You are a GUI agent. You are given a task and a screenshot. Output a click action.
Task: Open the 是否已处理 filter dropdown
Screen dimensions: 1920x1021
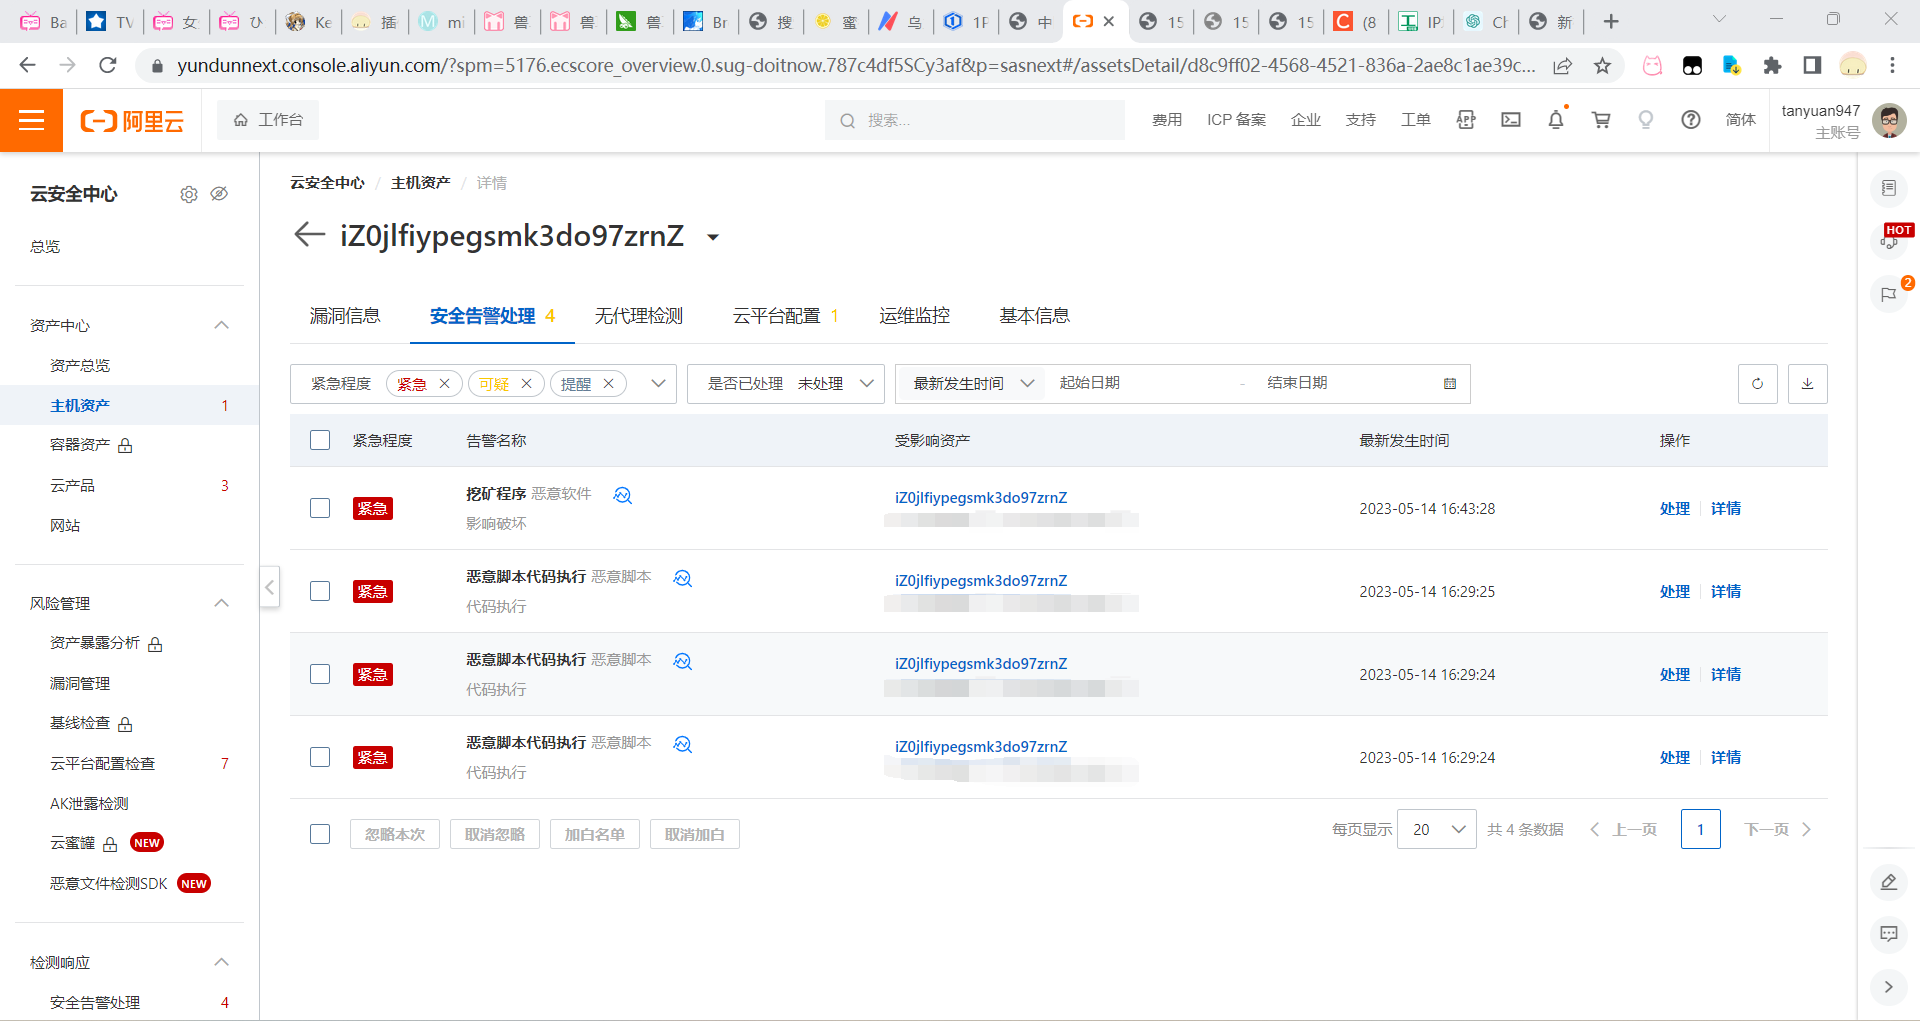(786, 384)
